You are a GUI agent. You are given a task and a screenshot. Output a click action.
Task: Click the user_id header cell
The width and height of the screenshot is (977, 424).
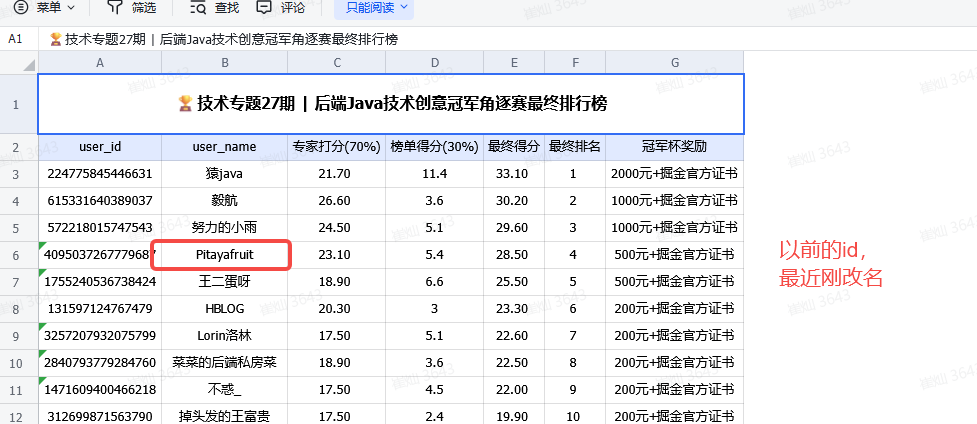(x=100, y=147)
